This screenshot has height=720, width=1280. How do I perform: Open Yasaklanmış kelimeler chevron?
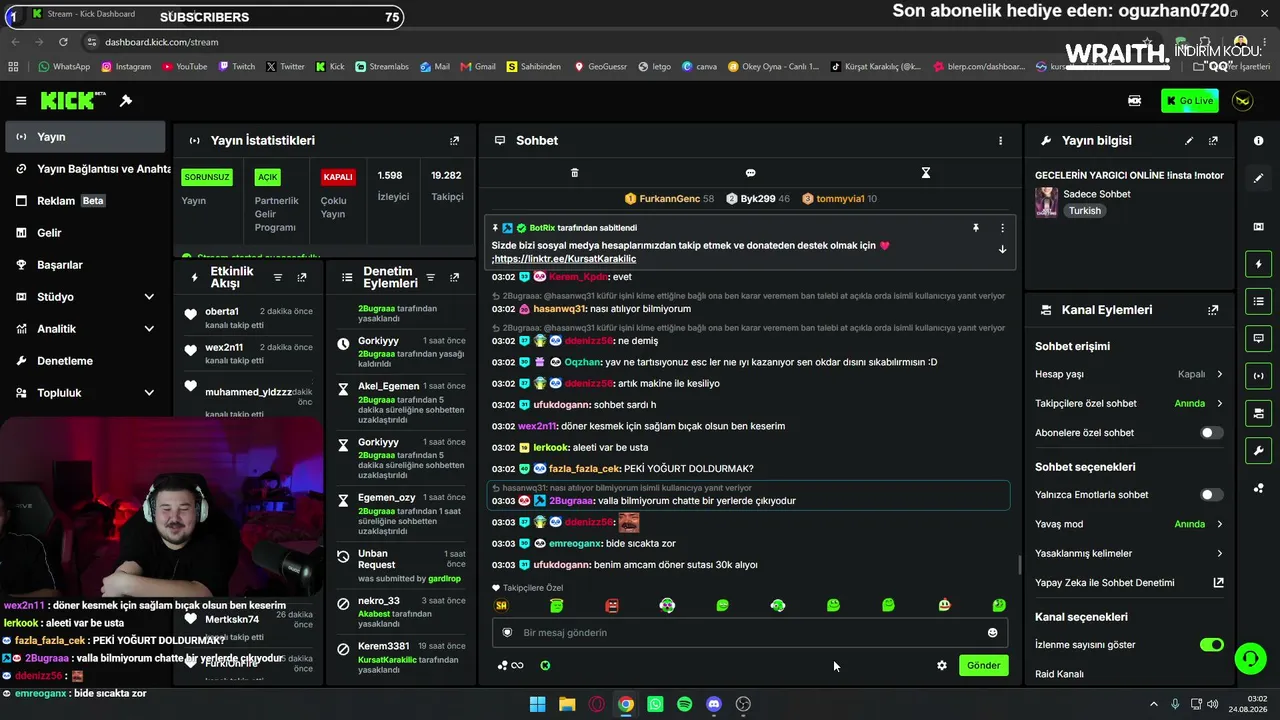coord(1219,553)
